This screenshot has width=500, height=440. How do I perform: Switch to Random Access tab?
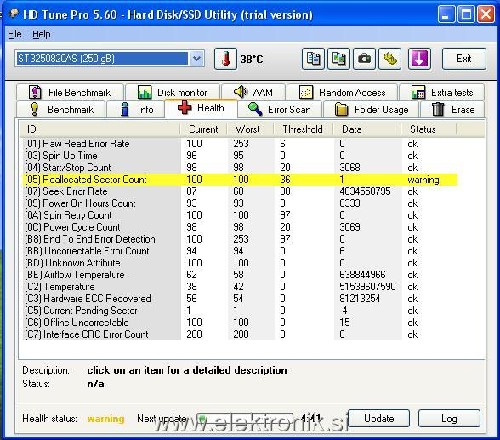click(x=342, y=92)
